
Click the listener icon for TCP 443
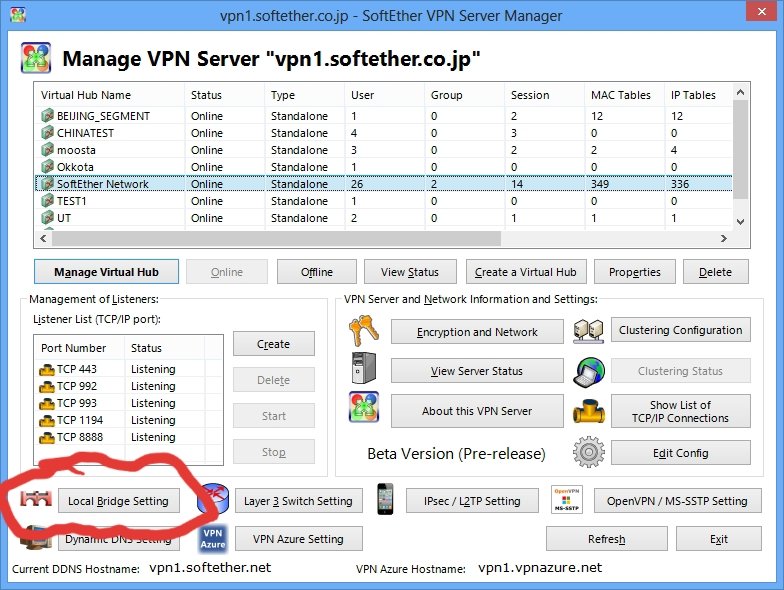pyautogui.click(x=46, y=370)
